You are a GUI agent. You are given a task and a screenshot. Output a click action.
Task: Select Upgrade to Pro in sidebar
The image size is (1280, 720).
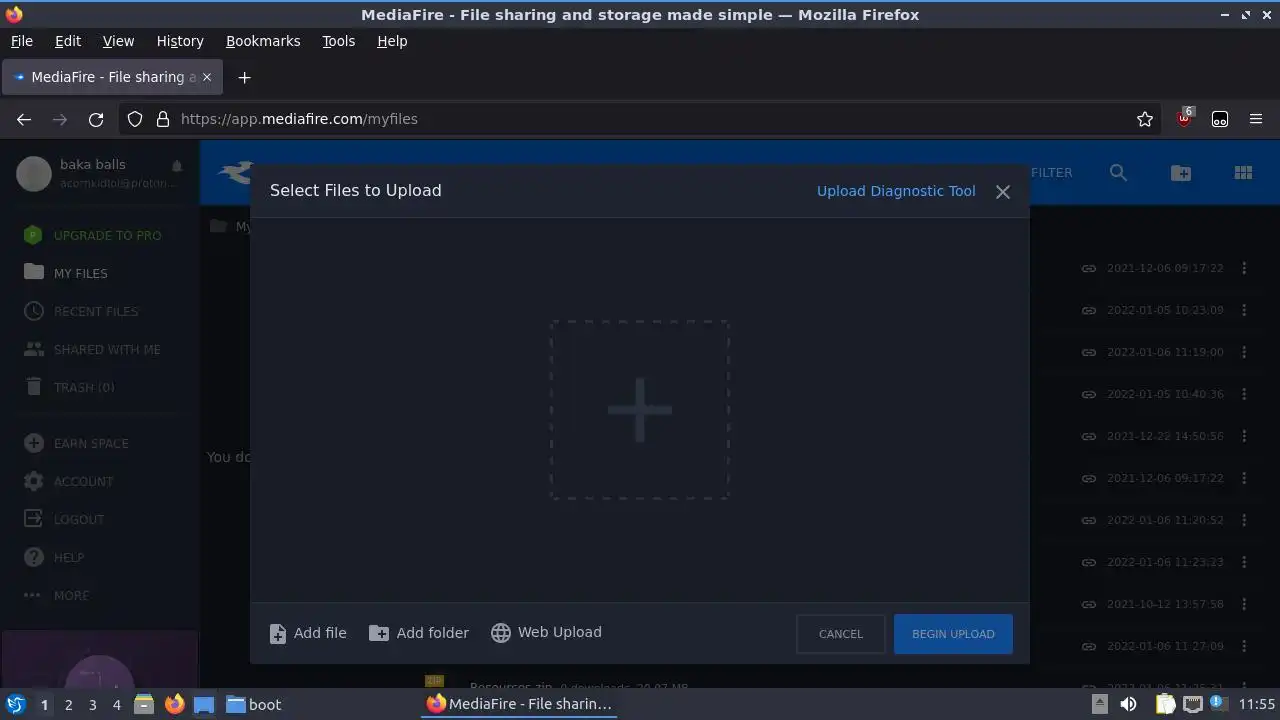click(93, 235)
